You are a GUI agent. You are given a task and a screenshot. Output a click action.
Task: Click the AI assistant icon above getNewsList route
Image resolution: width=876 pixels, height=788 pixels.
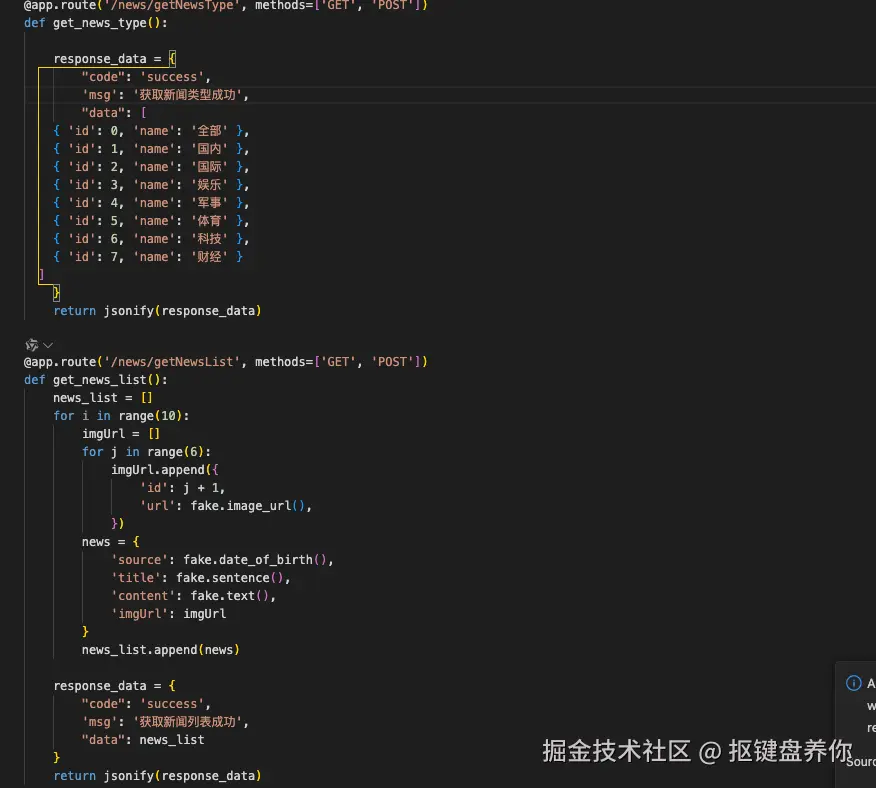click(32, 345)
